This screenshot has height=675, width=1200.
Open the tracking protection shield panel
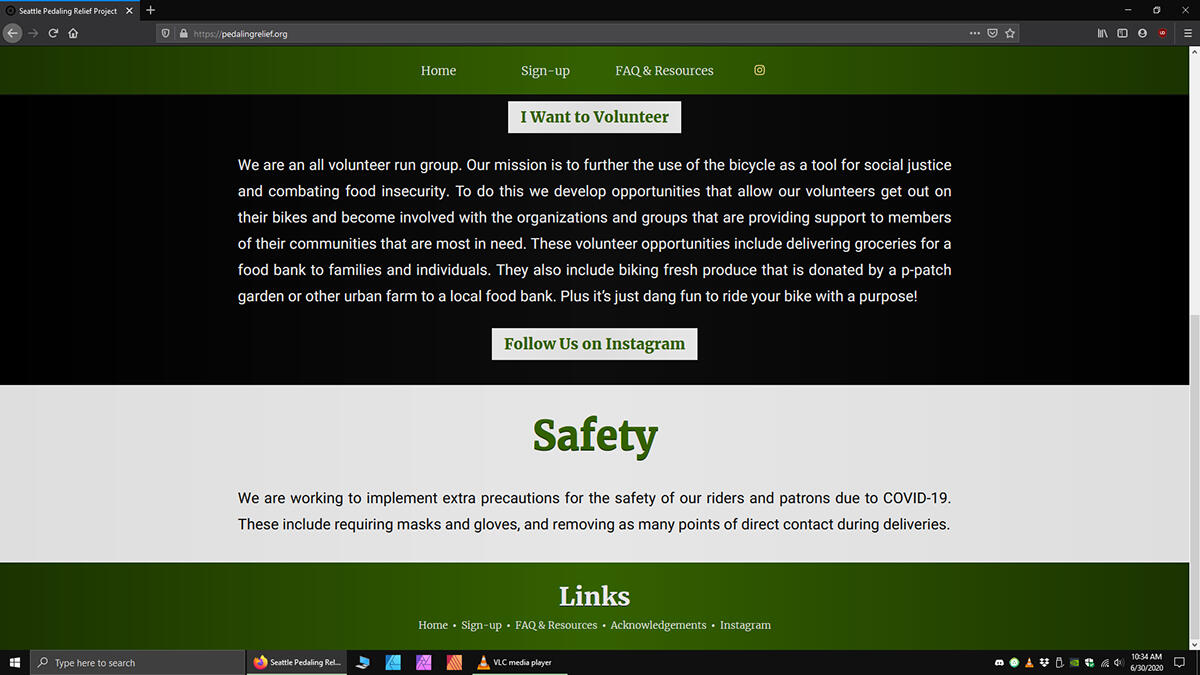click(x=166, y=33)
